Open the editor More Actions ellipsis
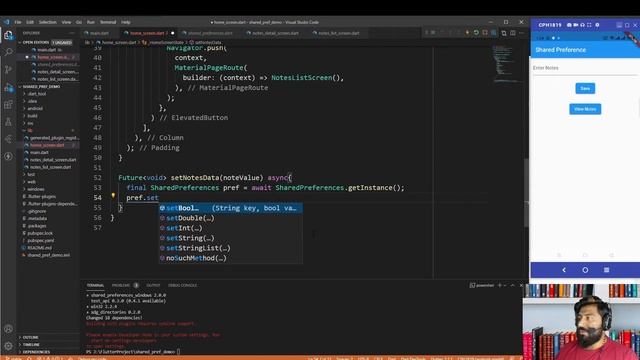This screenshot has height=360, width=640. tap(521, 33)
